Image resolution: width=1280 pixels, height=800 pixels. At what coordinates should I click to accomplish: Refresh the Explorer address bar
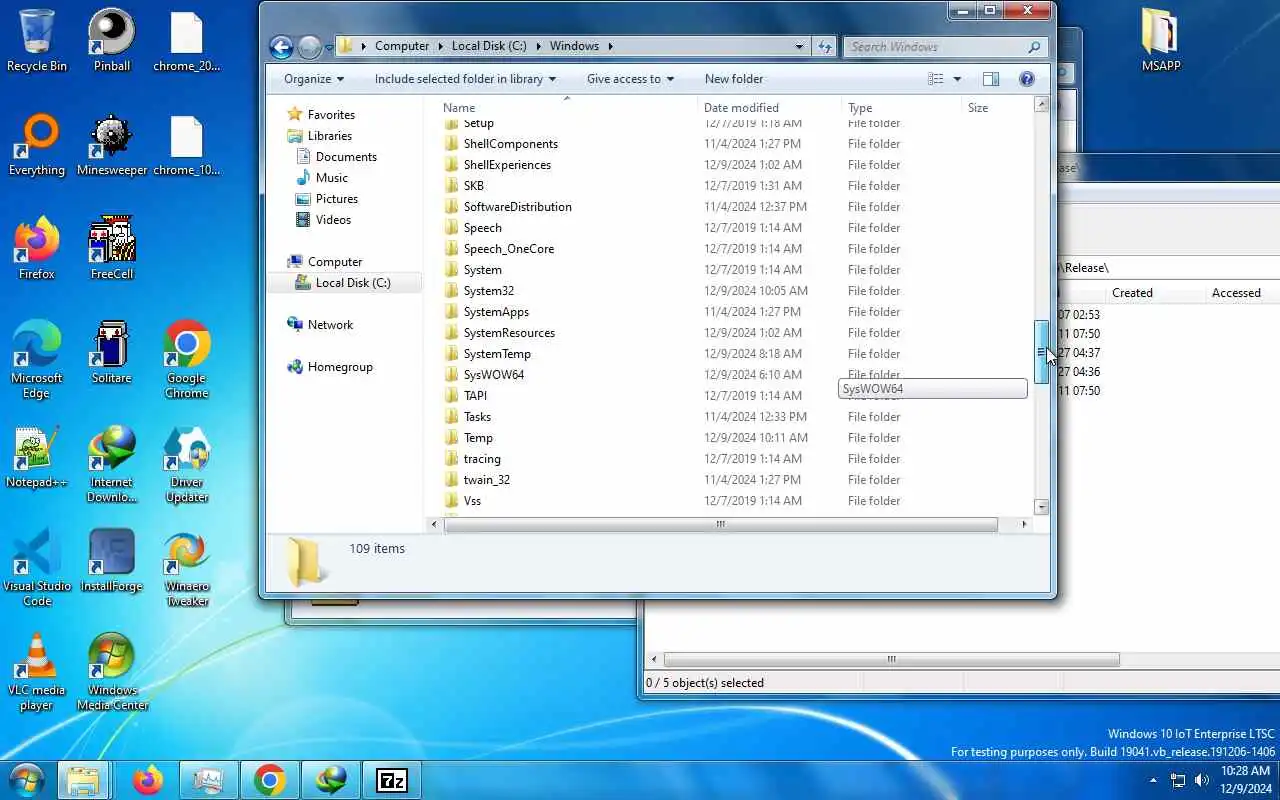click(825, 46)
